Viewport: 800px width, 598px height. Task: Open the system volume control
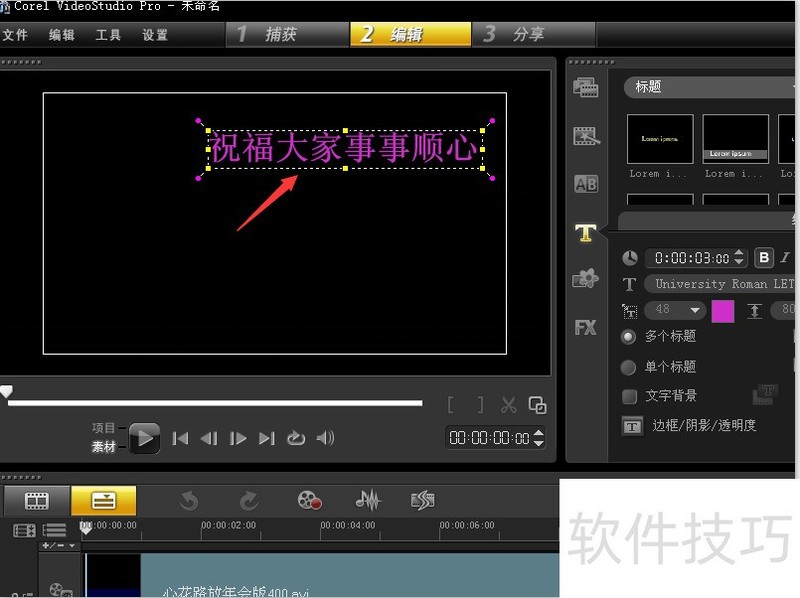(325, 438)
